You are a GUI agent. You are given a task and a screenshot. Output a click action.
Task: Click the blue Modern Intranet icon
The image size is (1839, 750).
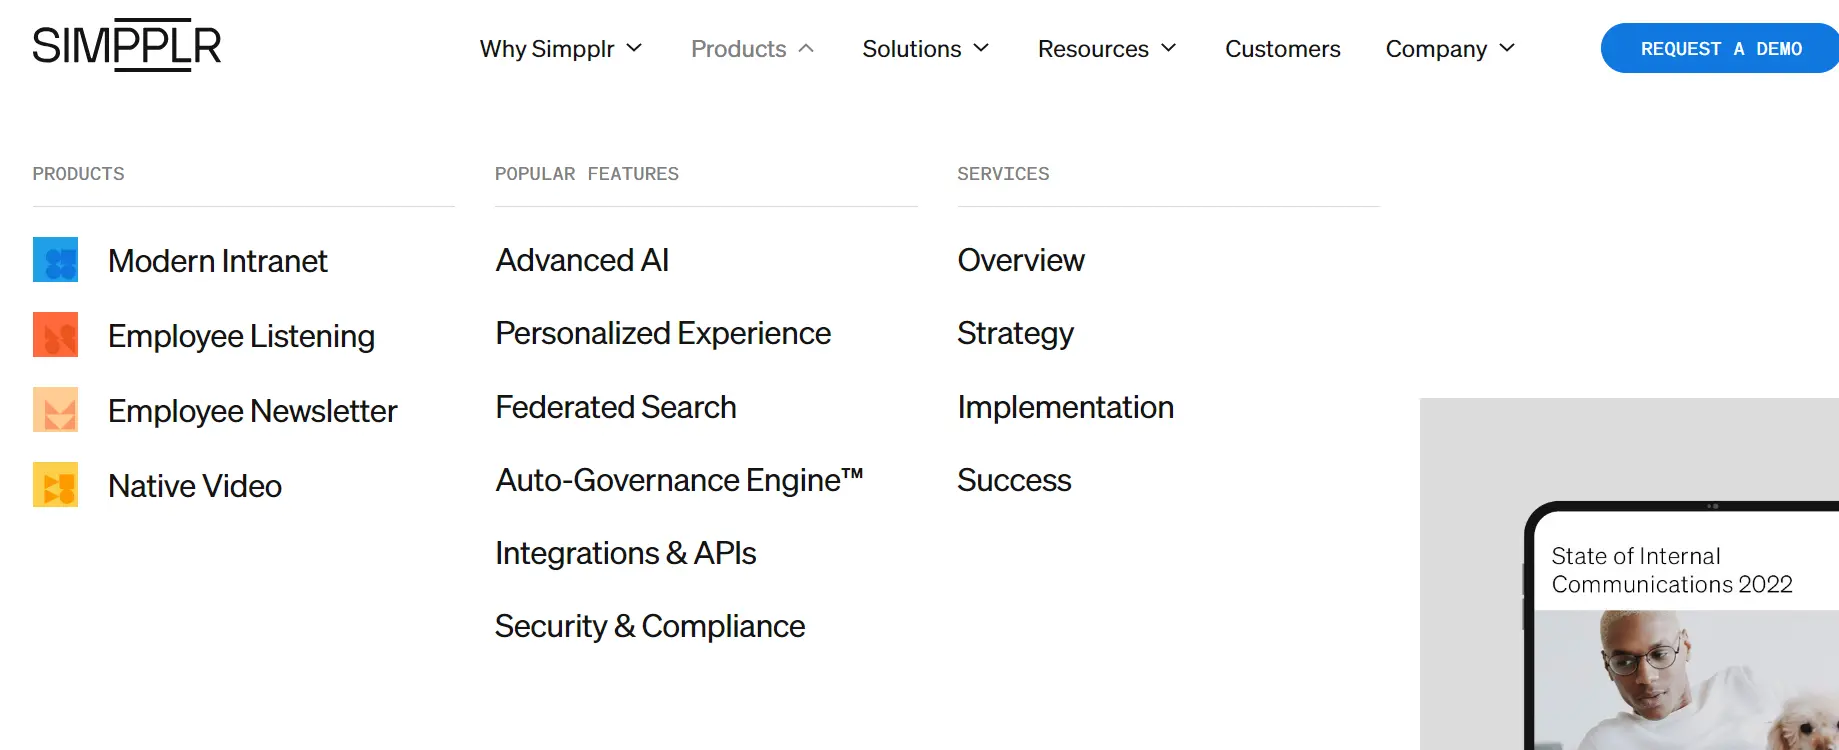point(55,259)
